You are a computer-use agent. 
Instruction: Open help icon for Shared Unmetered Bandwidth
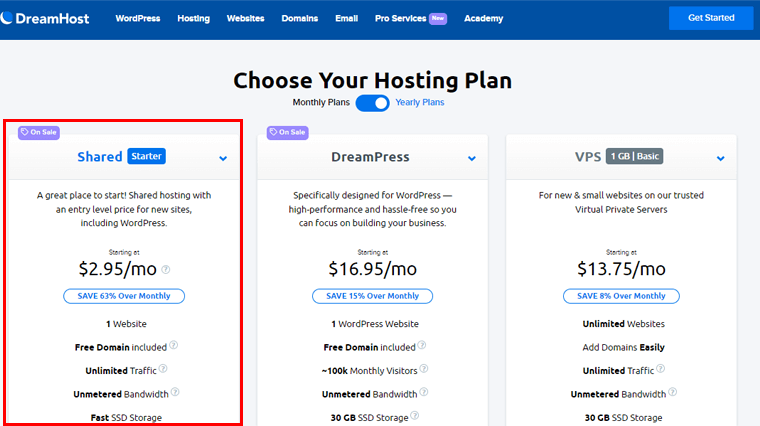pos(175,392)
